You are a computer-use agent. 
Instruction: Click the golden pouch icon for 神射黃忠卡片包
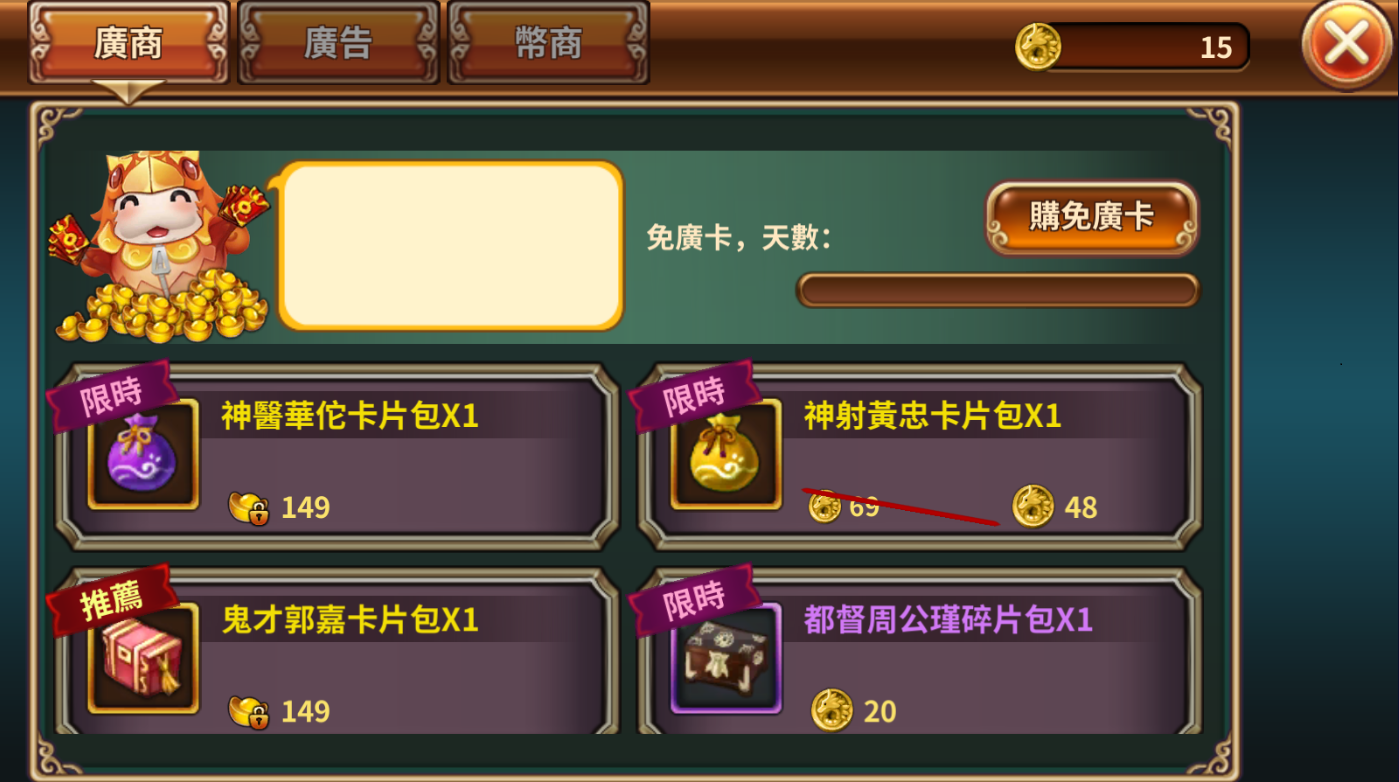(726, 456)
